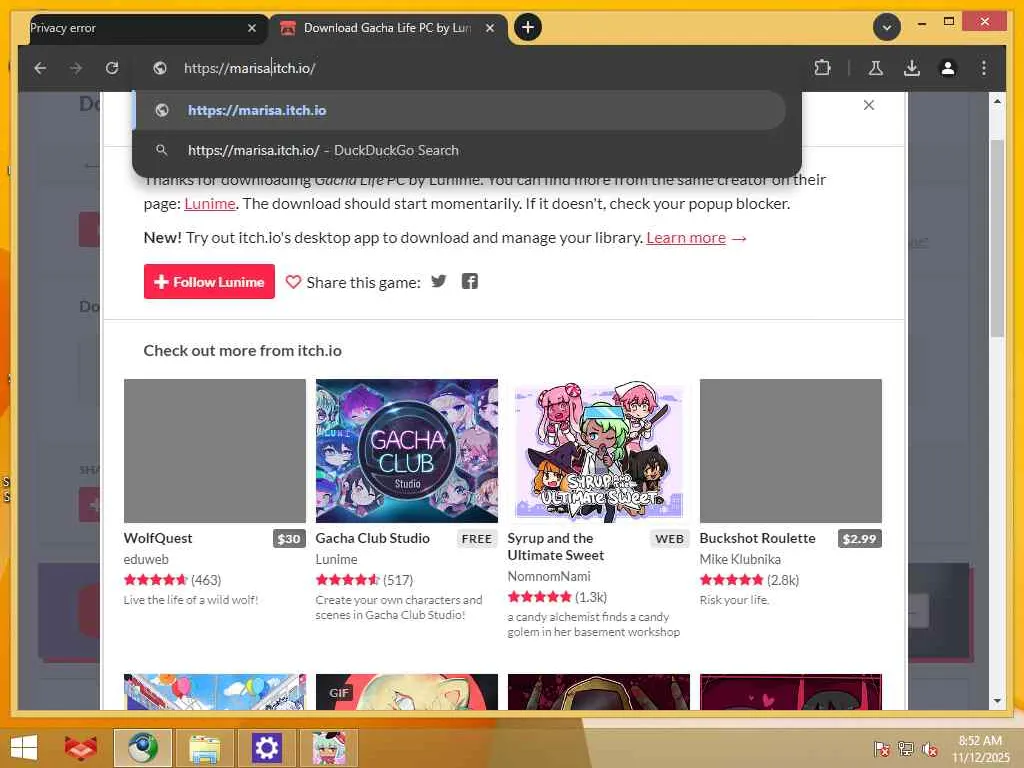
Task: Close the Download Gacha Life PC tab
Action: 490,28
